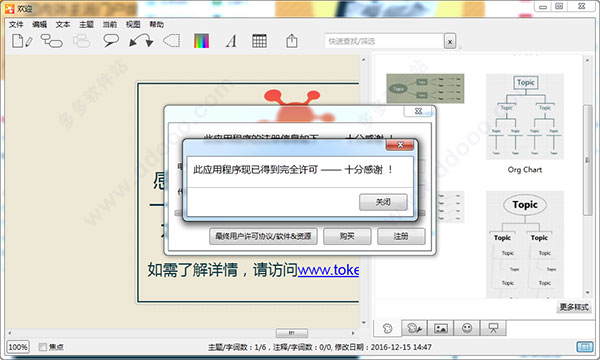Image resolution: width=600 pixels, height=360 pixels.
Task: Select the green mind map style thumbnail
Action: 425,89
